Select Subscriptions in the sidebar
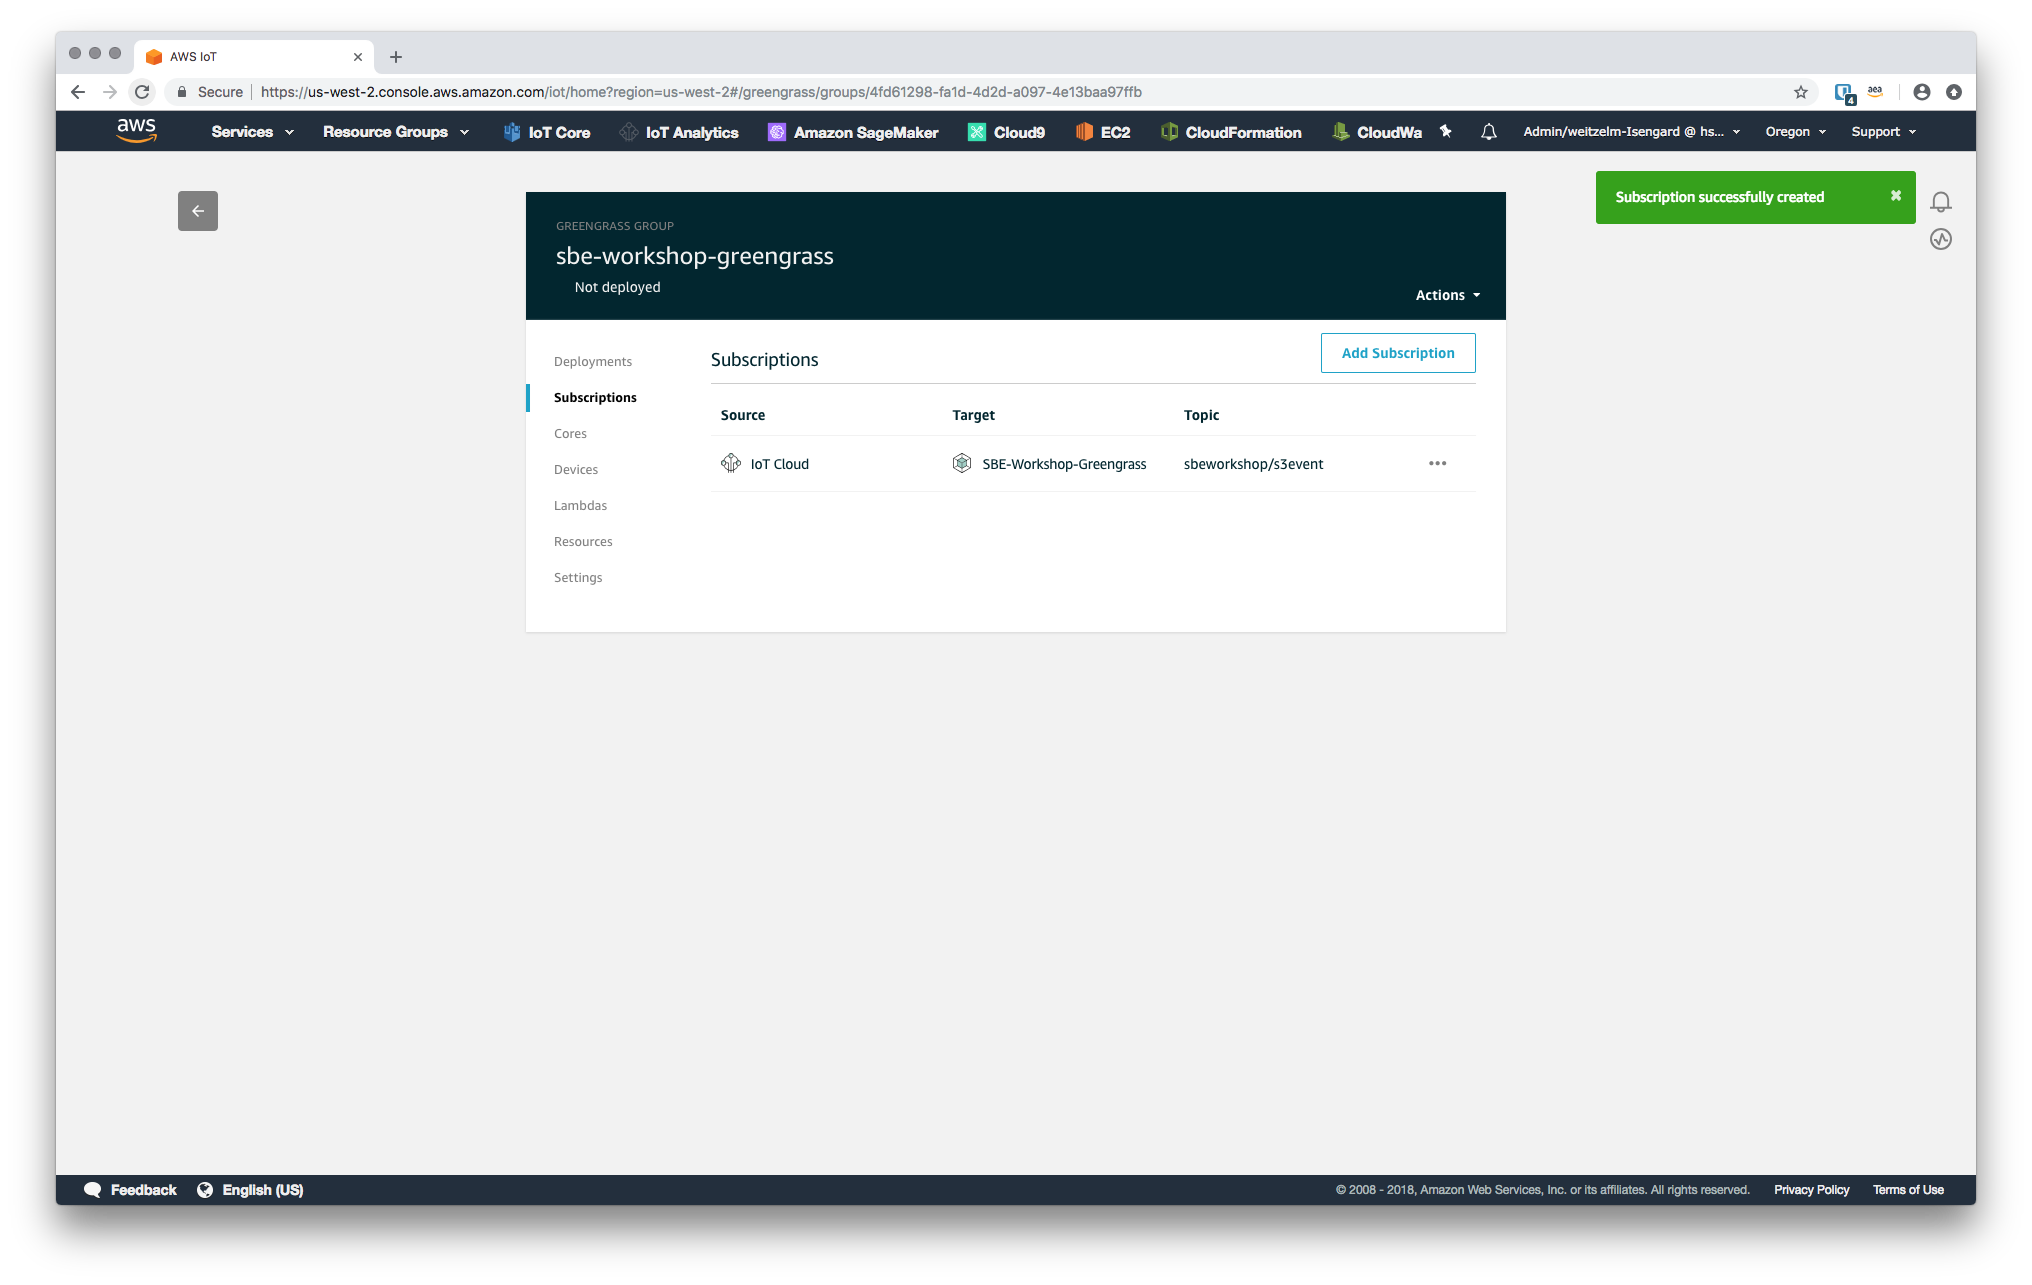 coord(595,397)
